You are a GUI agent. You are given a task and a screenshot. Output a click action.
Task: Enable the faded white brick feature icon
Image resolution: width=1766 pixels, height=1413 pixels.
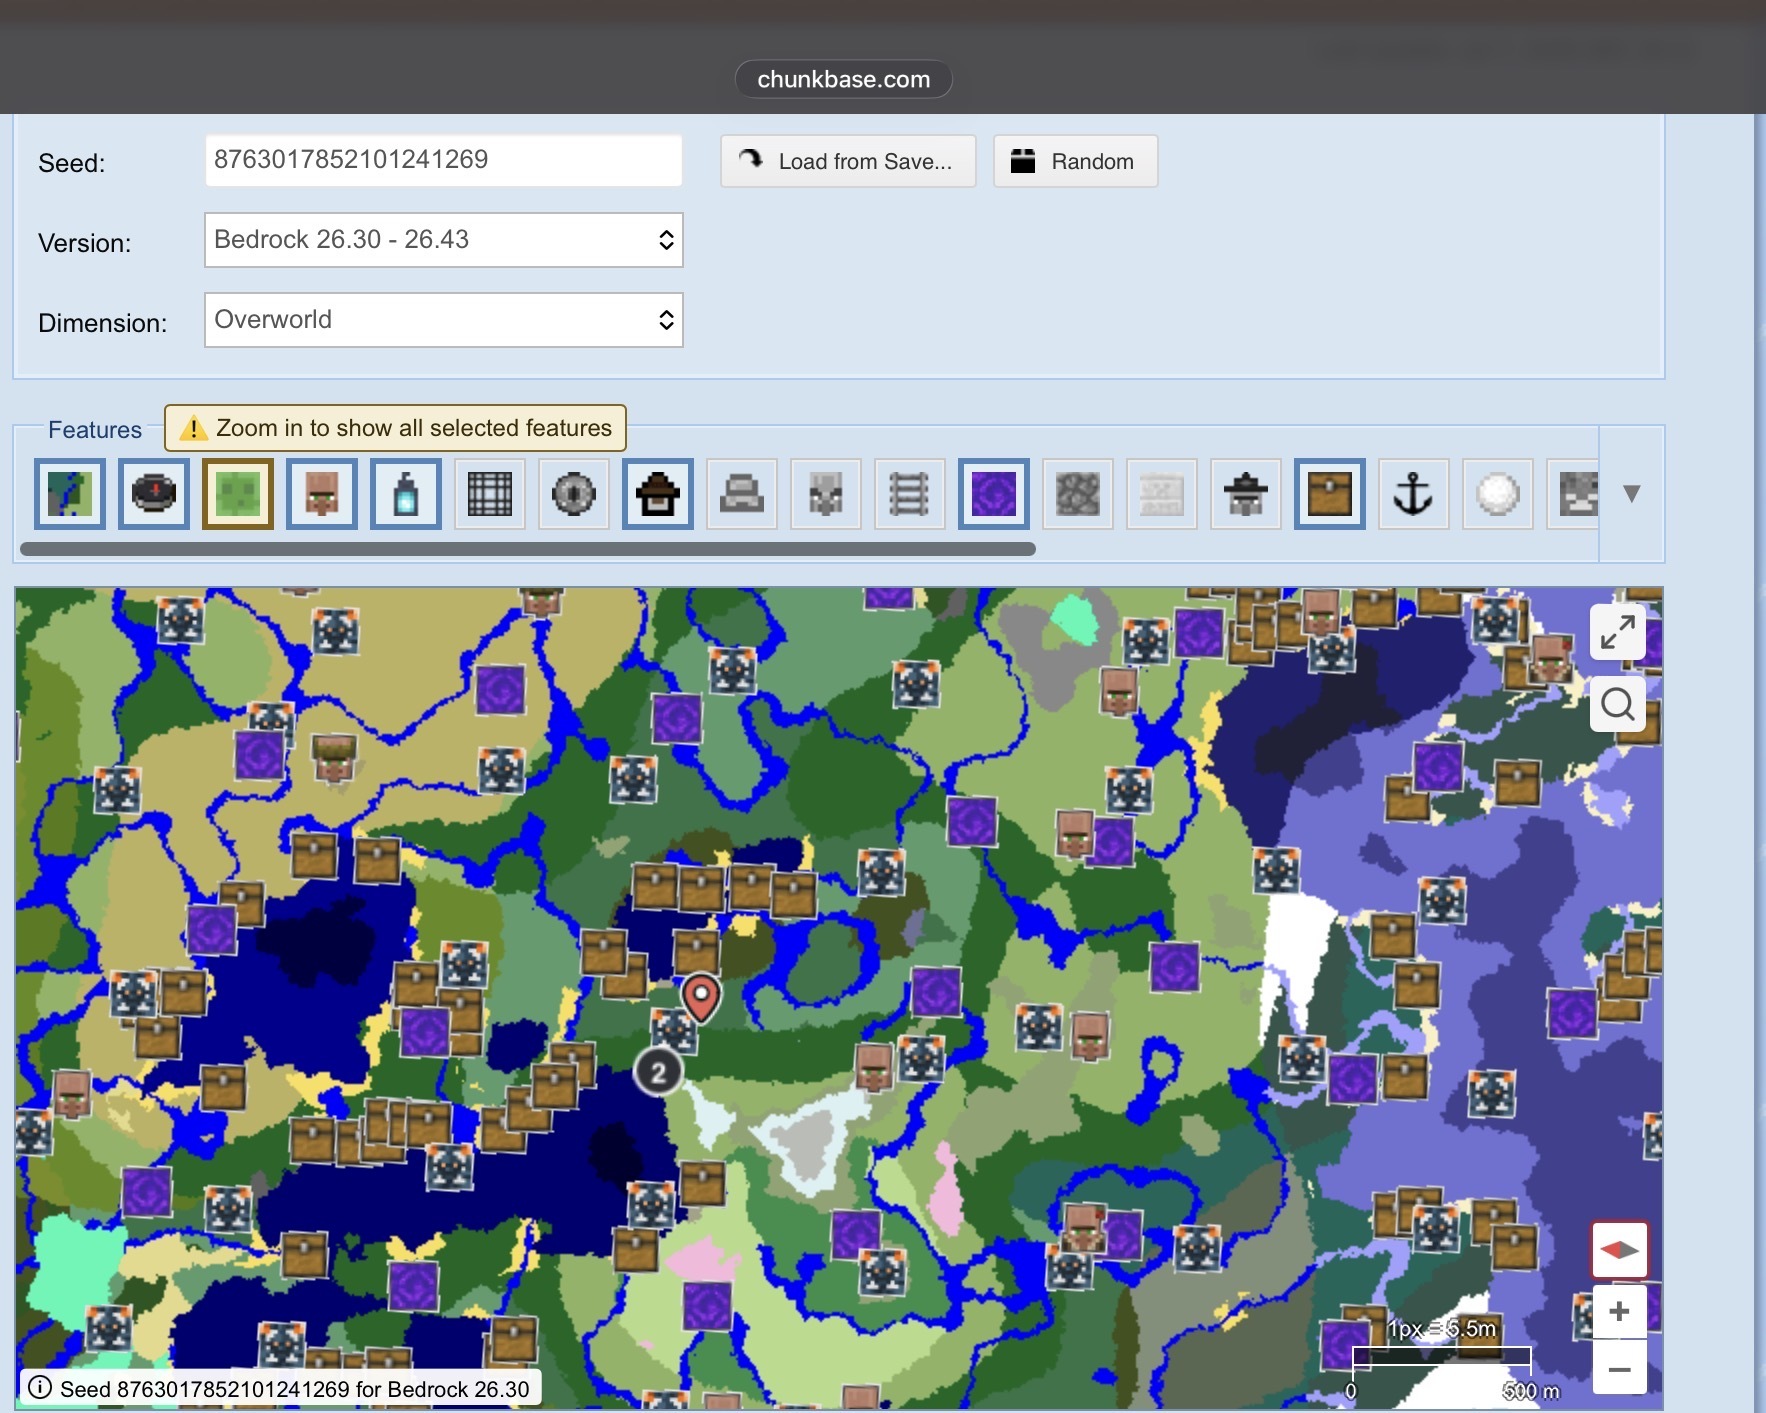click(x=1162, y=494)
